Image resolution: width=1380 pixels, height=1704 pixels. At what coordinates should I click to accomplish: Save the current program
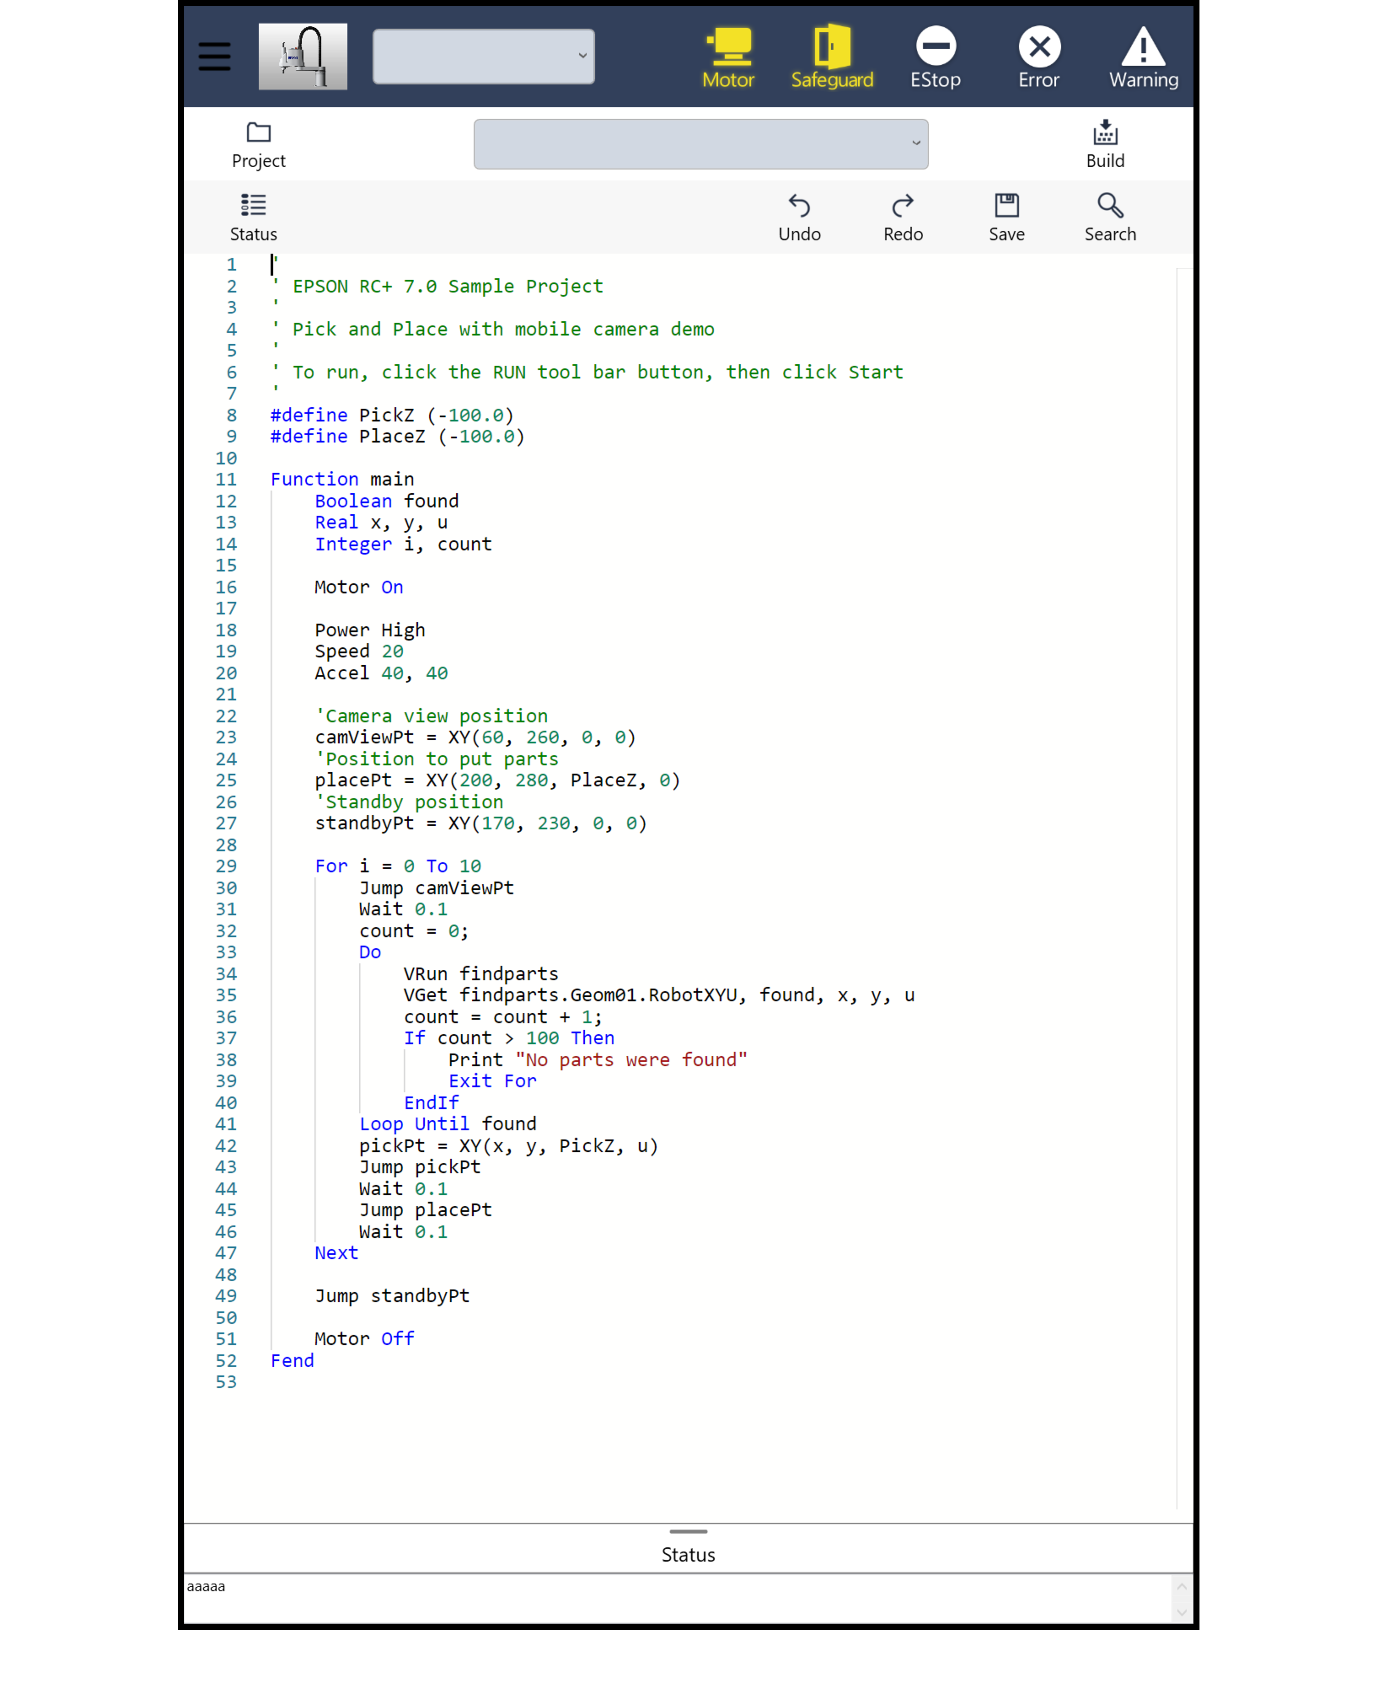(1007, 218)
